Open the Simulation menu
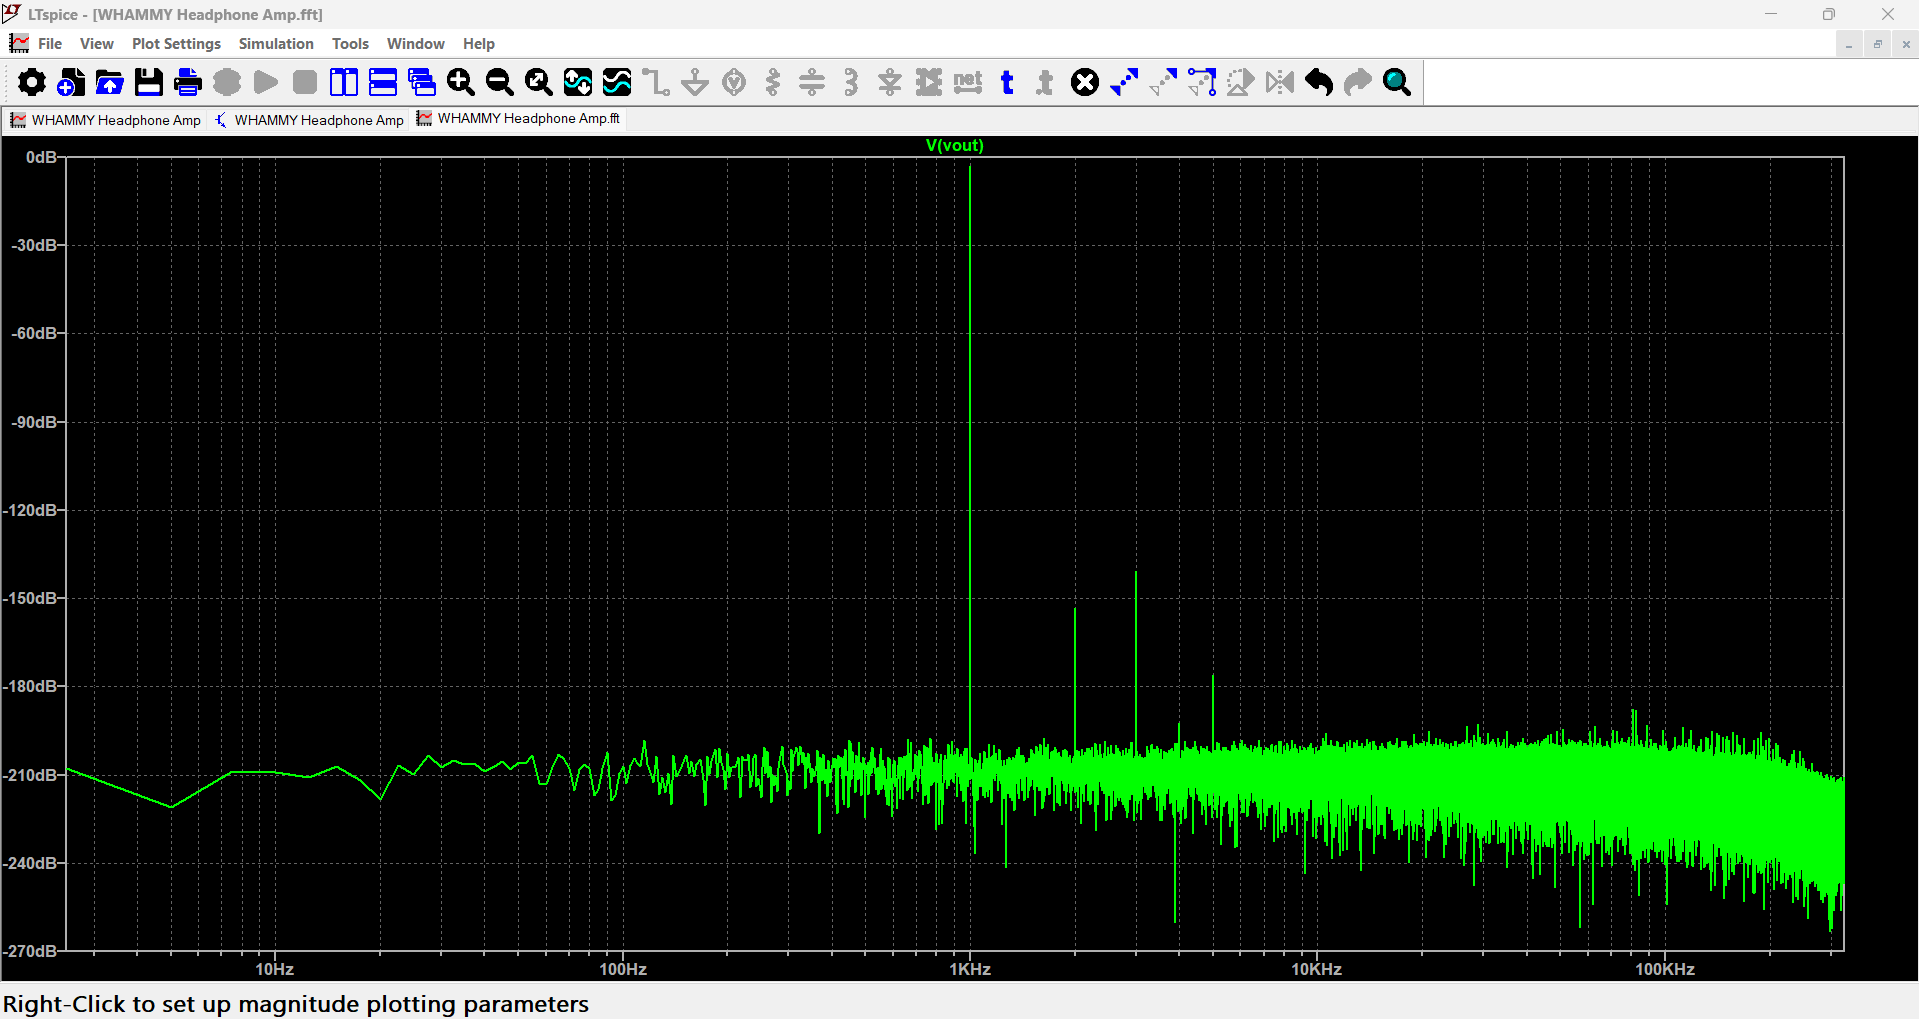The image size is (1919, 1019). 276,44
